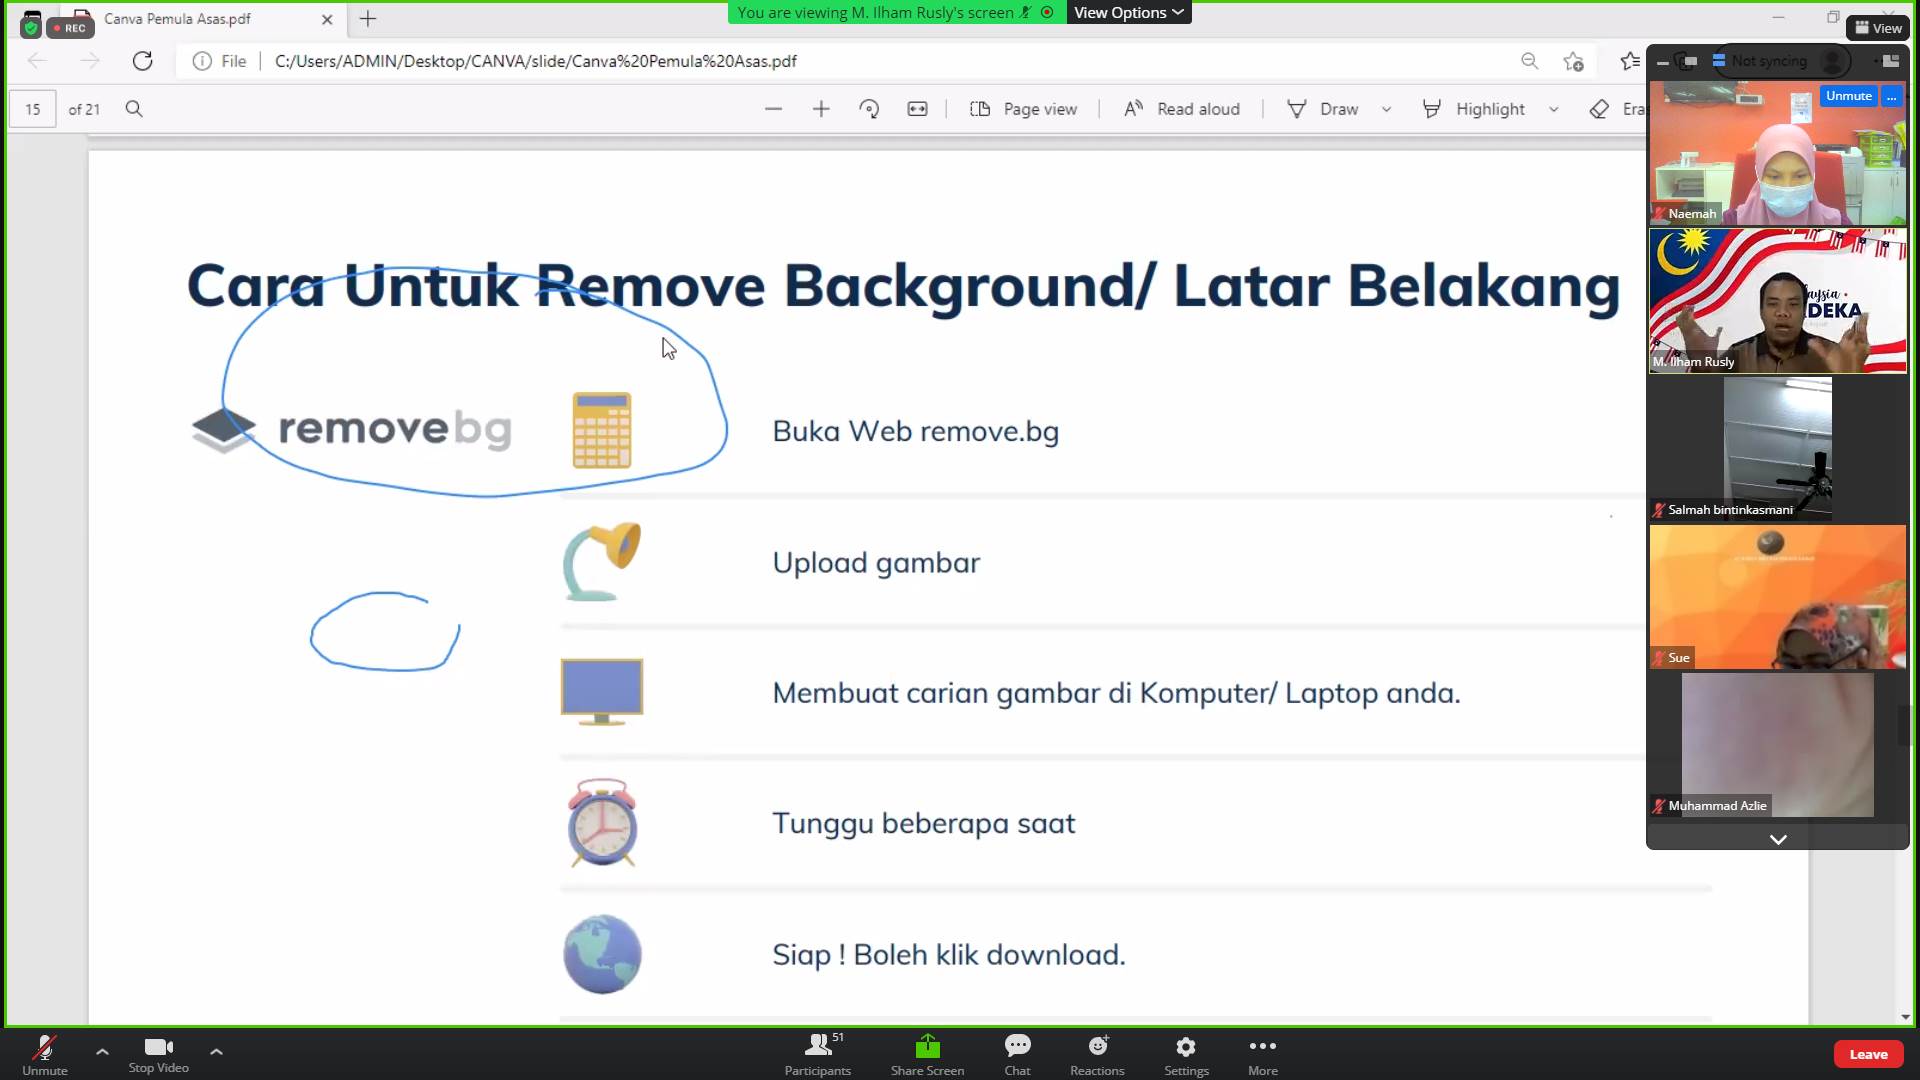Open Participants panel in Zoom

click(818, 1054)
